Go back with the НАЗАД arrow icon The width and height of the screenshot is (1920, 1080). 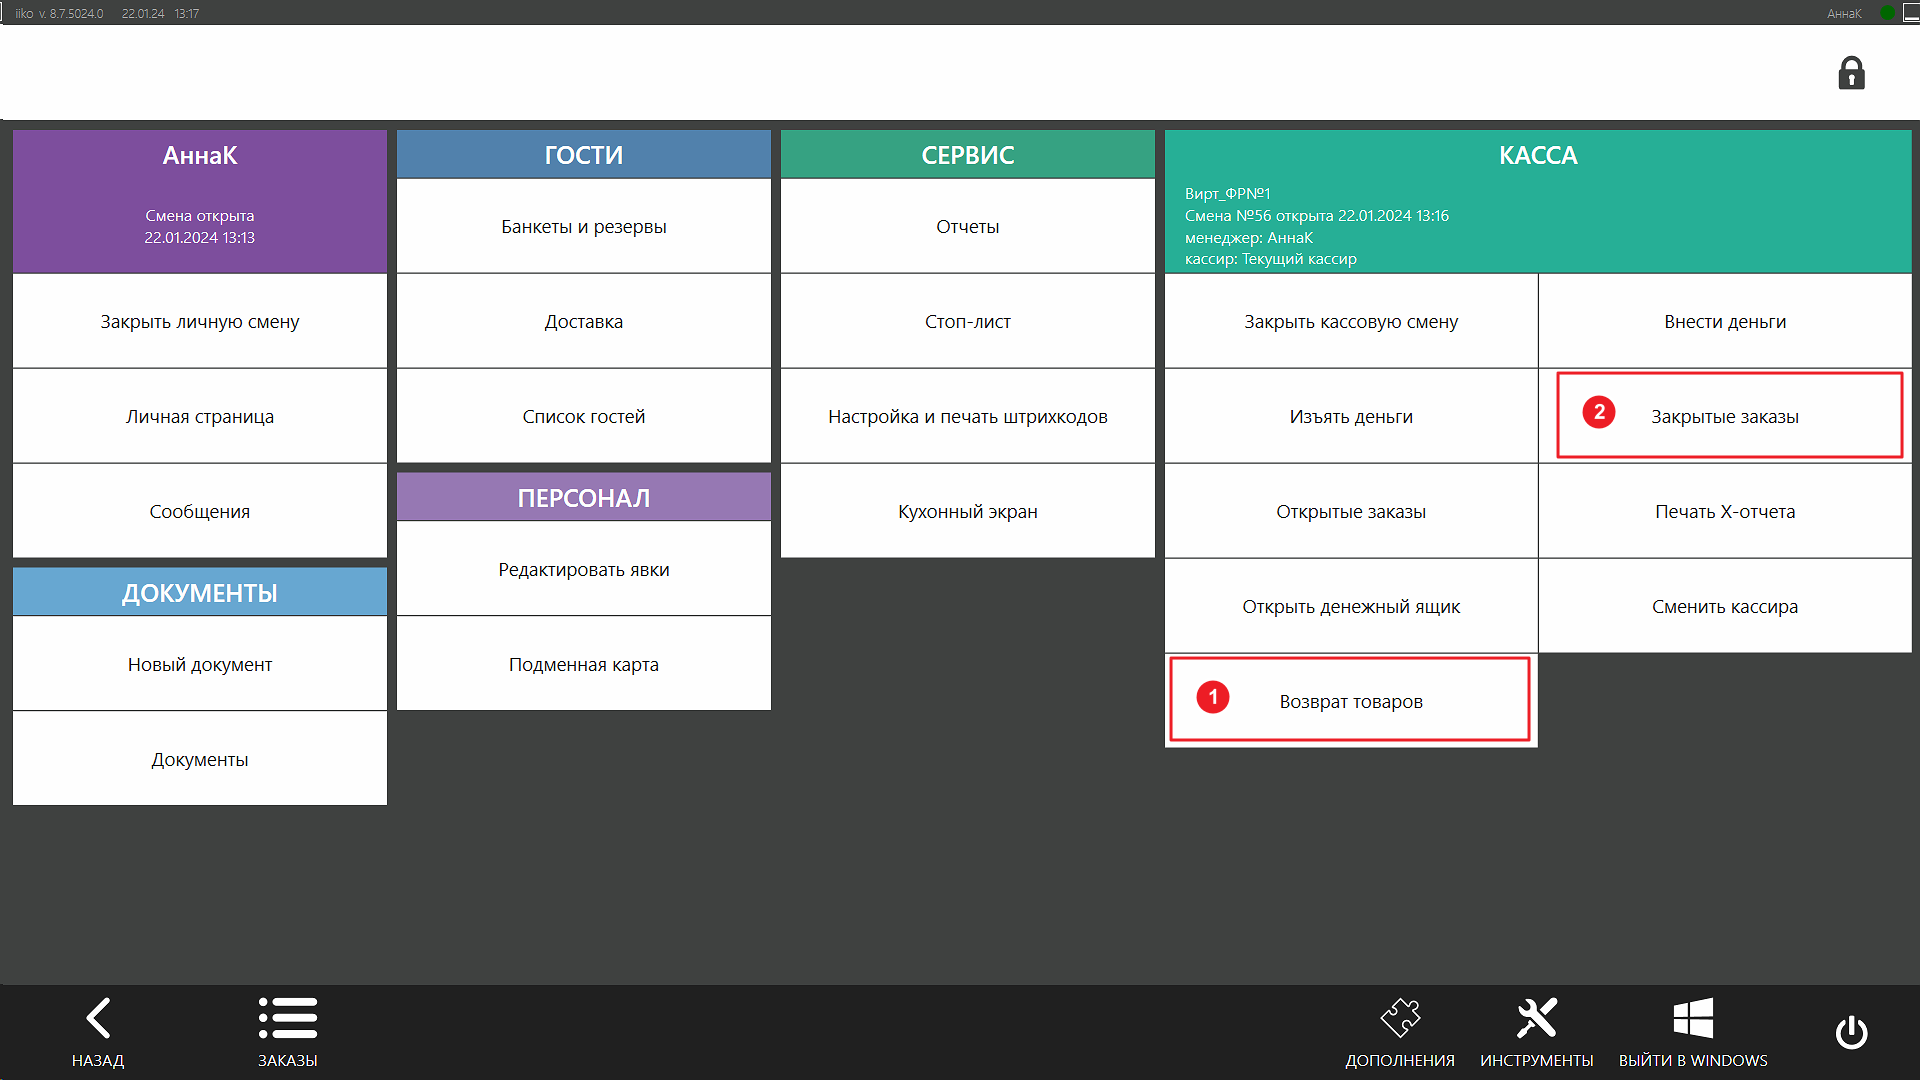click(98, 1018)
